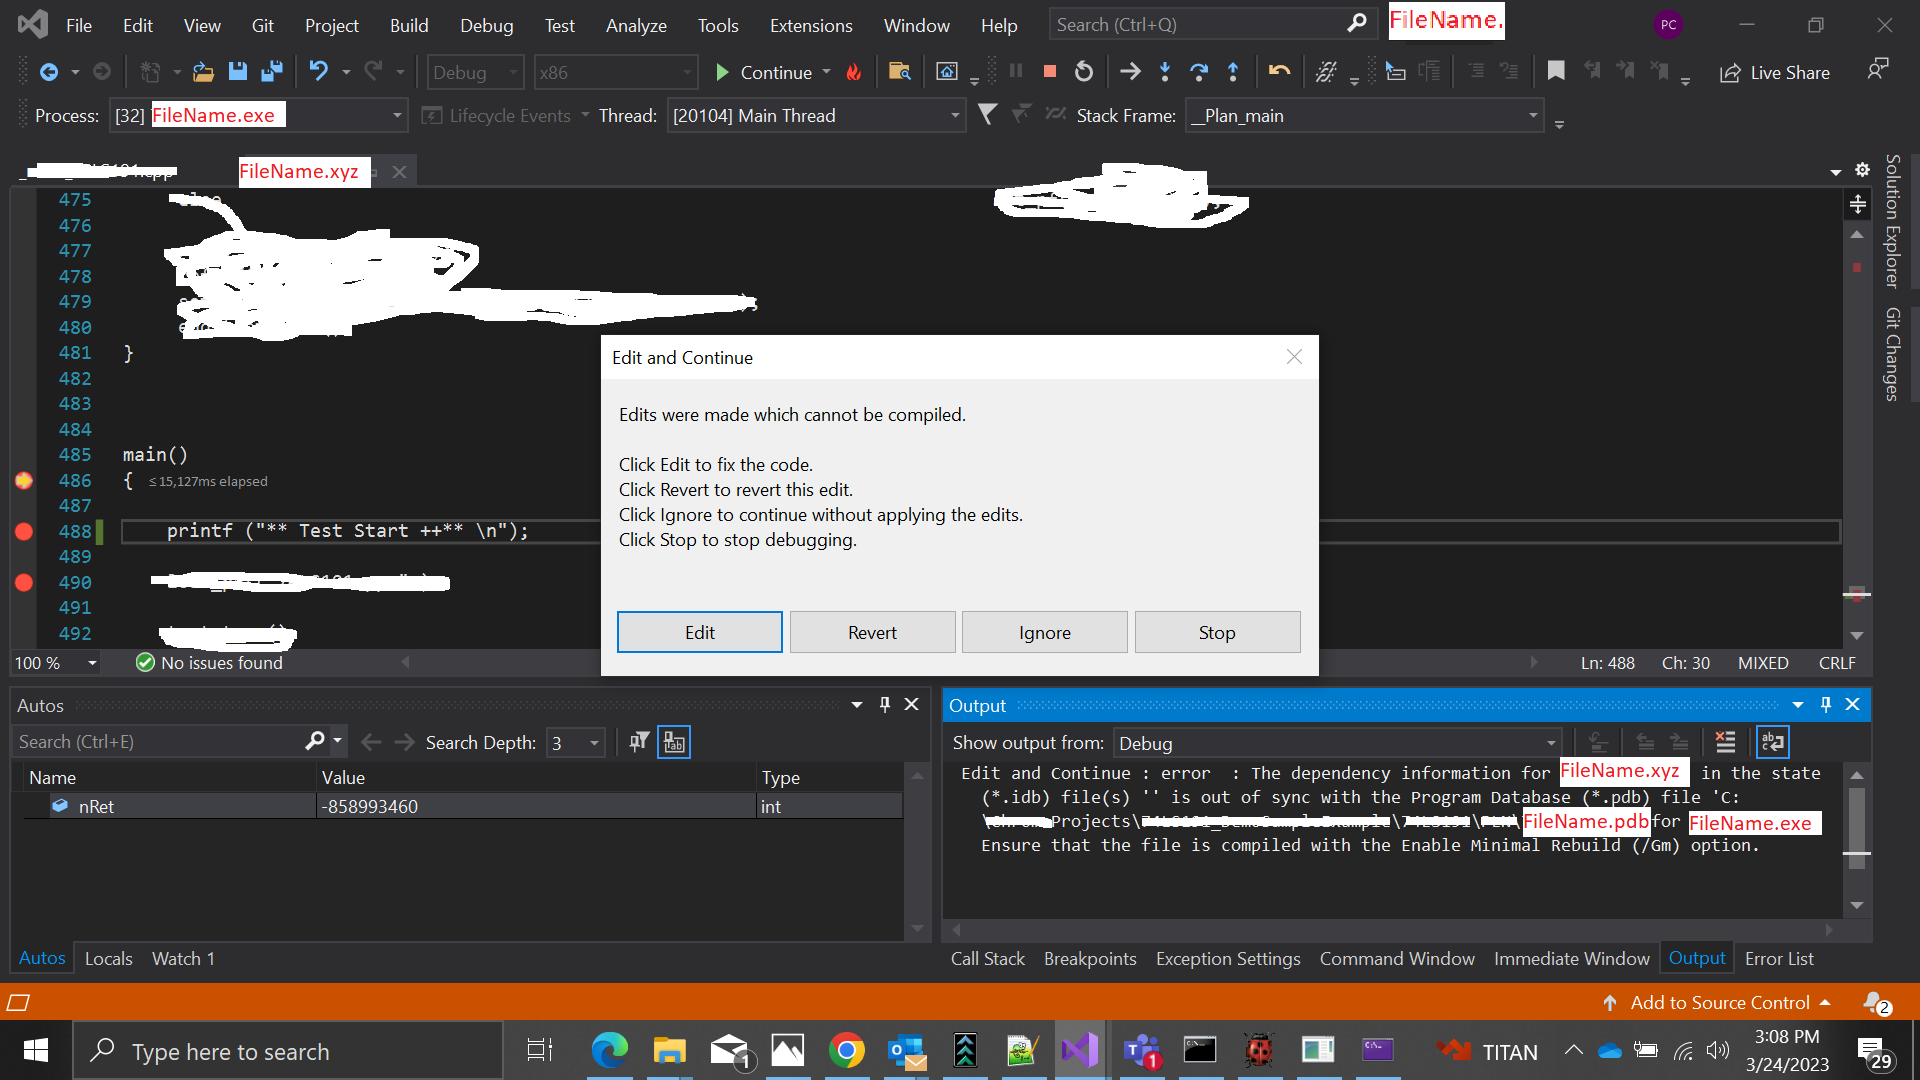Expand the Show output from dropdown
Screen dimensions: 1920x1080
[1550, 743]
